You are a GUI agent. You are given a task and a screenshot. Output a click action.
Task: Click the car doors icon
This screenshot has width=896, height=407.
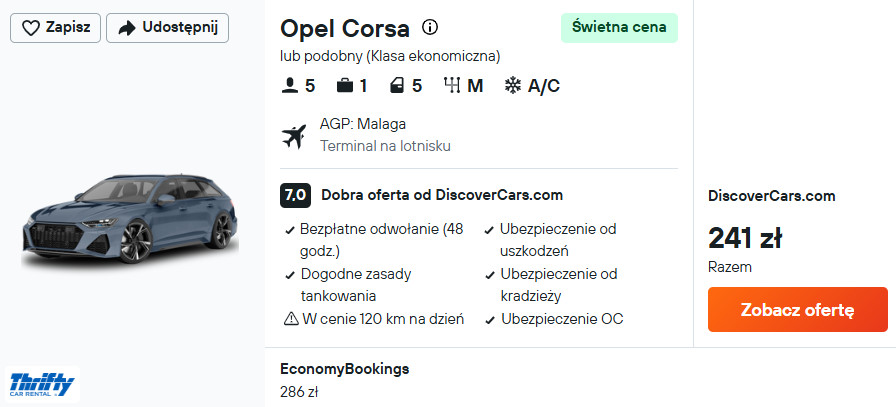(397, 86)
